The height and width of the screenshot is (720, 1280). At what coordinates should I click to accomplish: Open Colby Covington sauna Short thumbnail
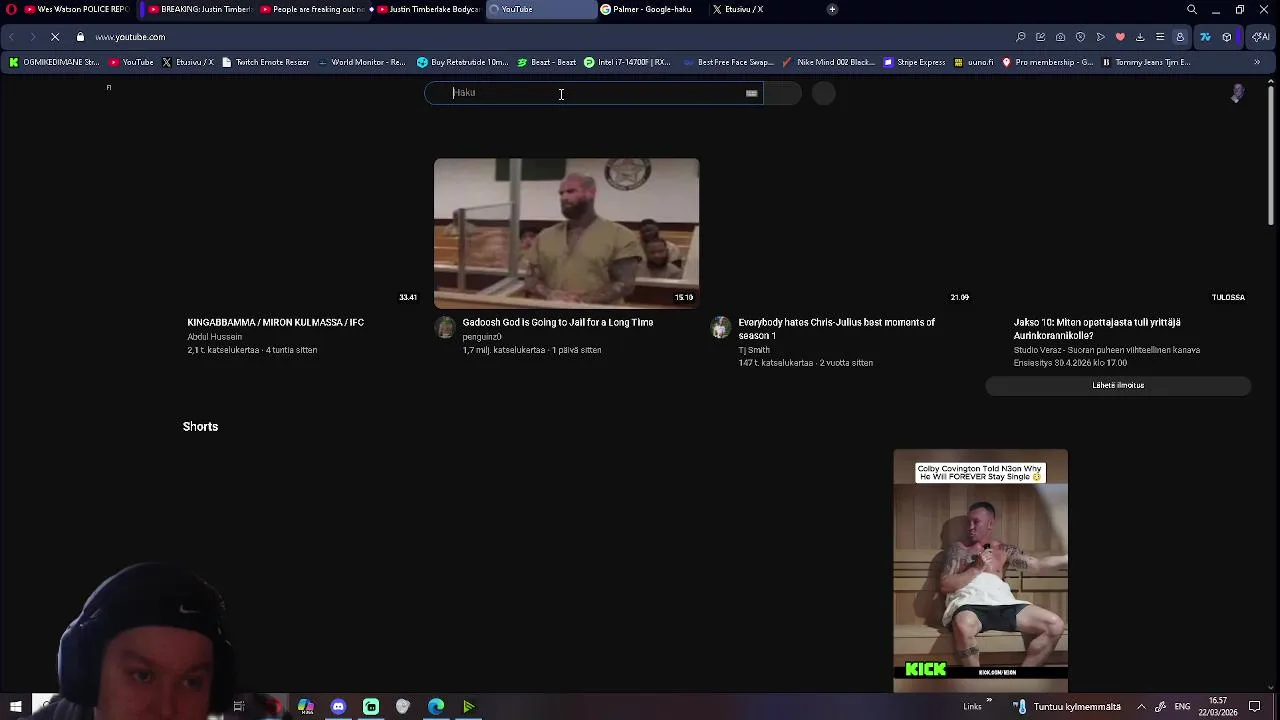[980, 570]
